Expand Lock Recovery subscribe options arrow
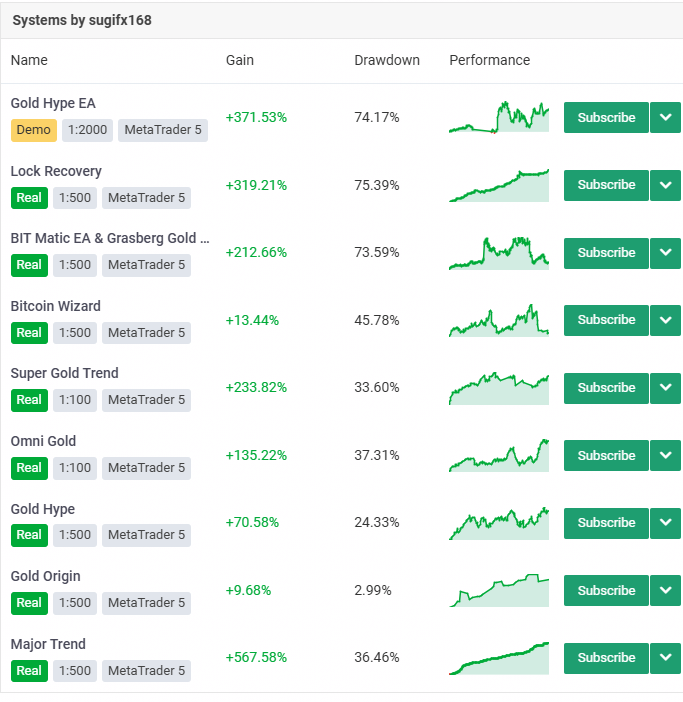This screenshot has height=702, width=683. coord(665,185)
